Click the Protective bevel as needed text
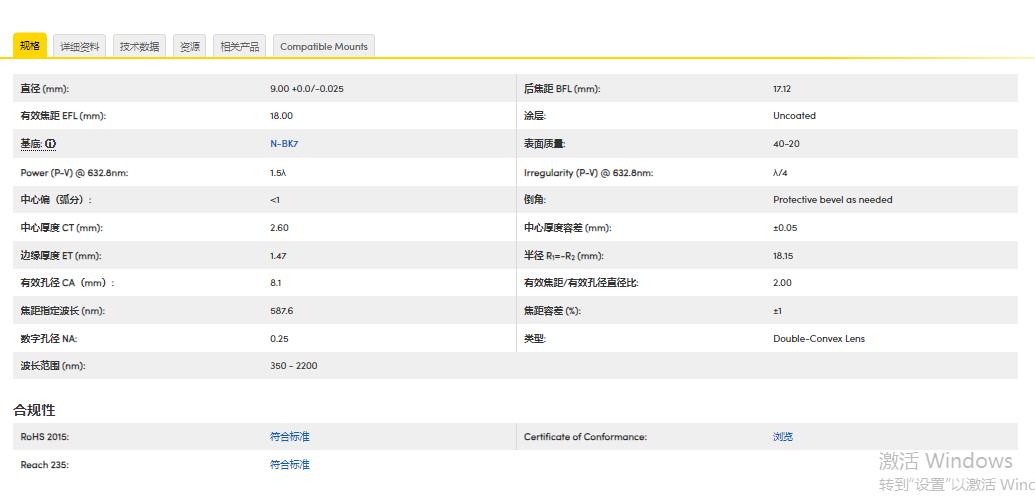 (832, 200)
